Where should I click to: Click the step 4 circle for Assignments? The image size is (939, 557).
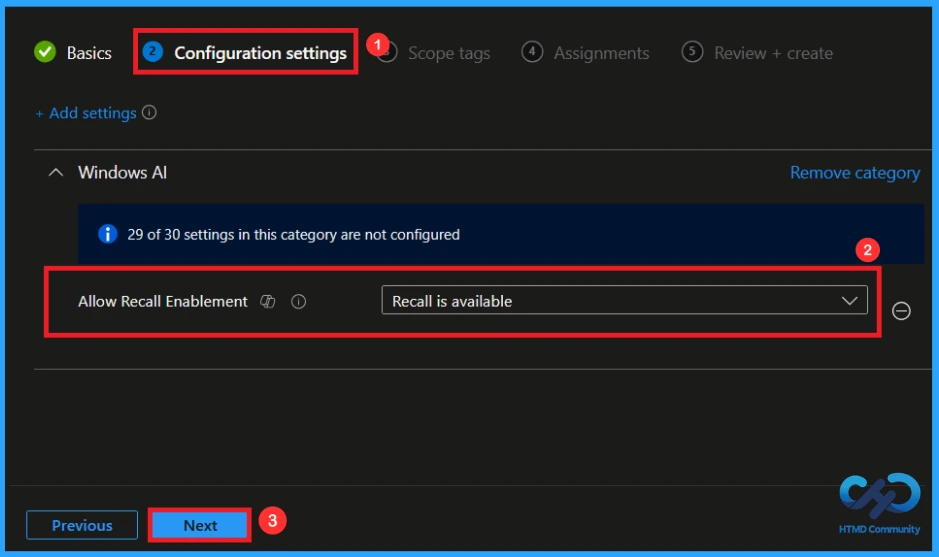point(532,52)
